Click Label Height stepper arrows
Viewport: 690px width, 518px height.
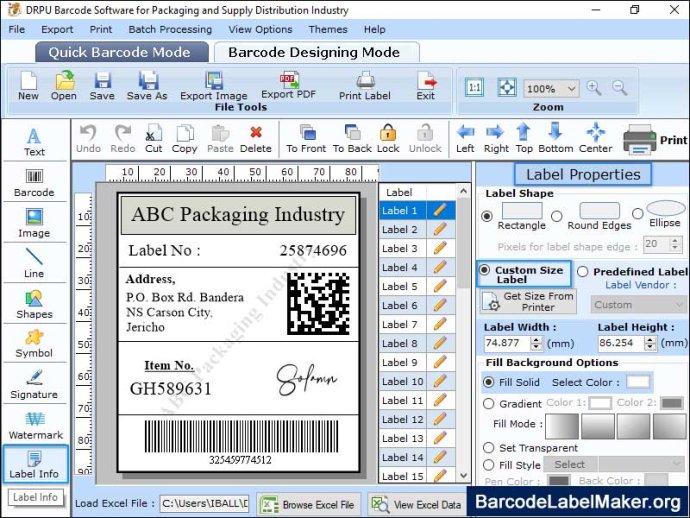coord(650,343)
